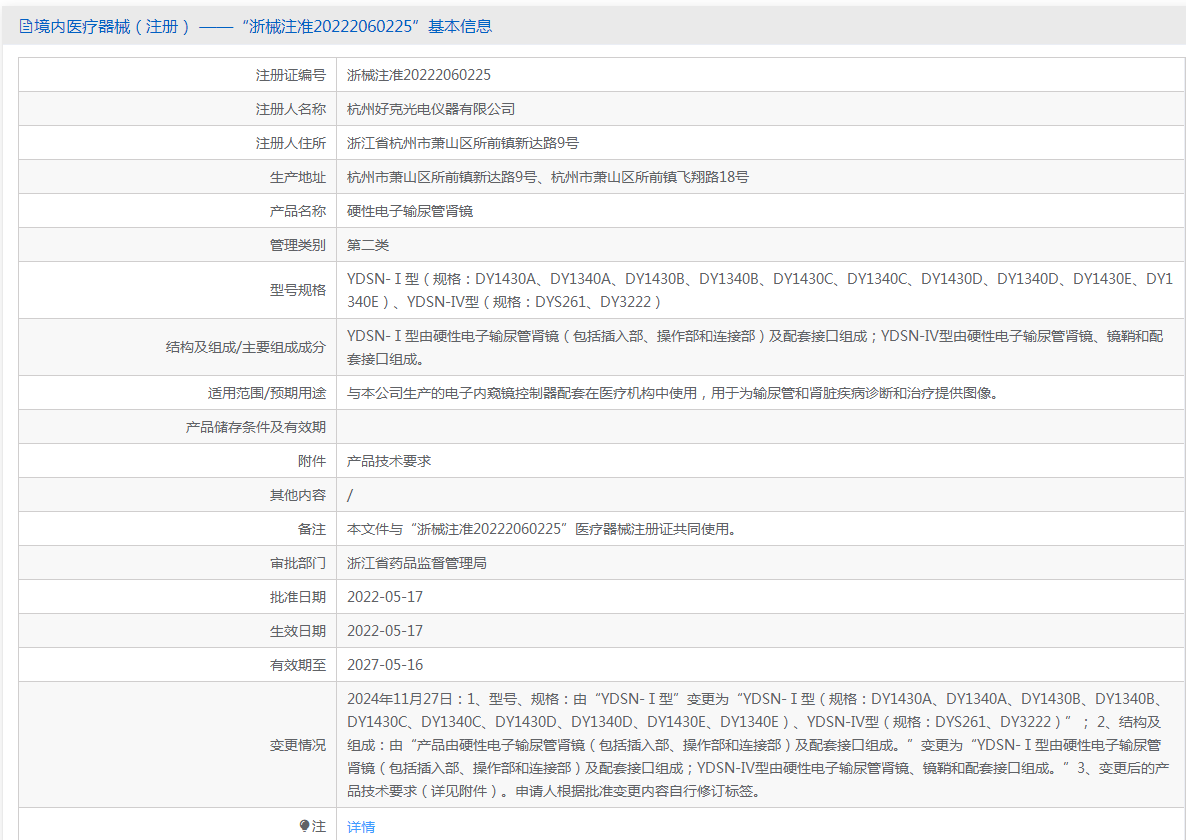Viewport: 1186px width, 840px height.
Task: Click the 注册人住所 address value
Action: point(463,143)
